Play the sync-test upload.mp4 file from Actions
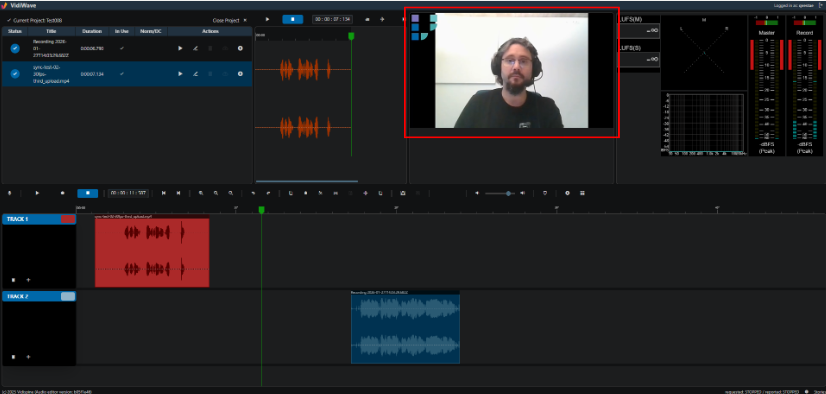This screenshot has width=826, height=394. pos(180,74)
